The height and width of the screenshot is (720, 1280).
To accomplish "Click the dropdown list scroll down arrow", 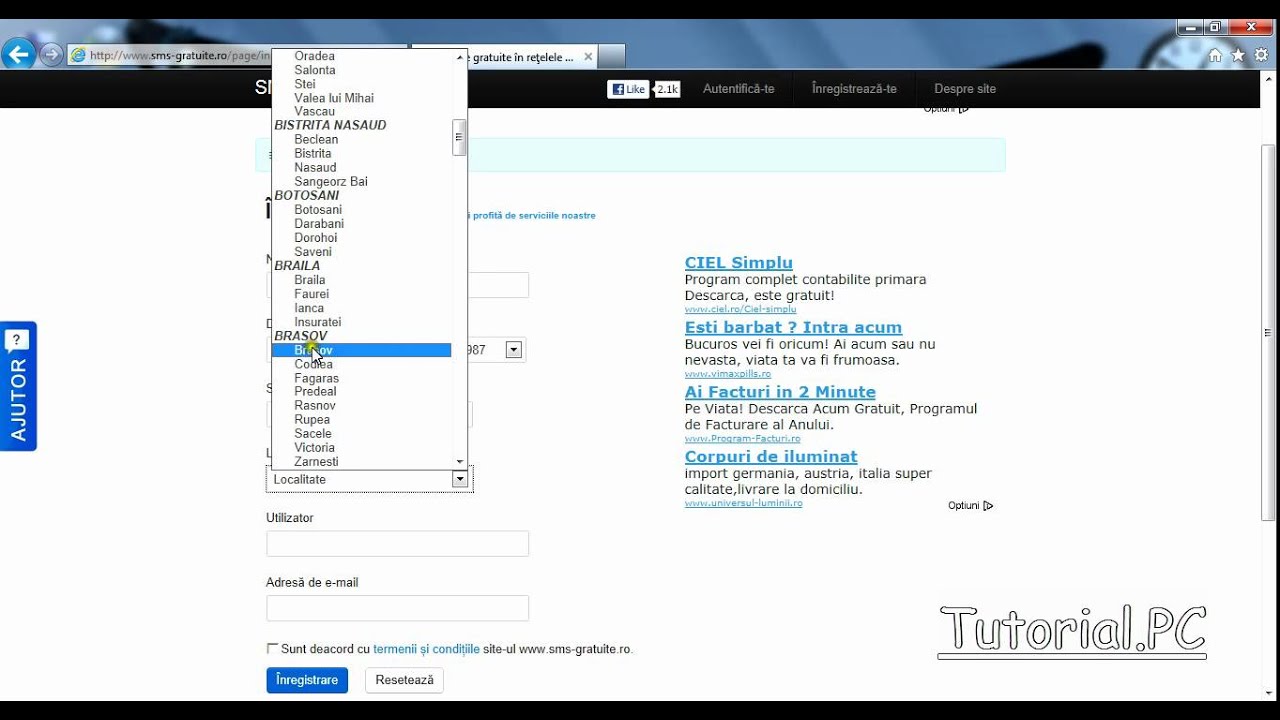I will click(x=460, y=462).
